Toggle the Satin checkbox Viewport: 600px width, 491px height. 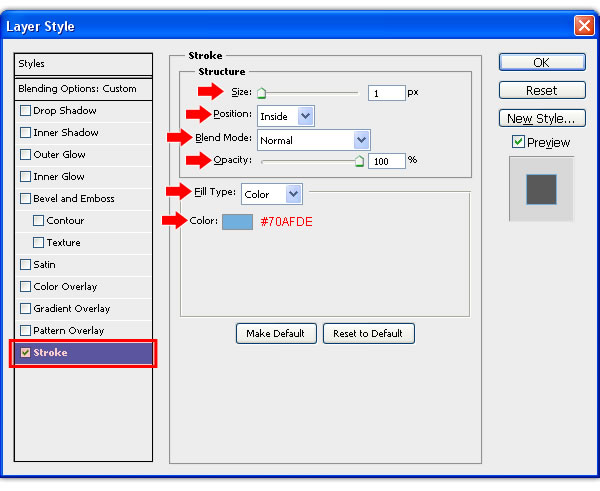pos(25,264)
